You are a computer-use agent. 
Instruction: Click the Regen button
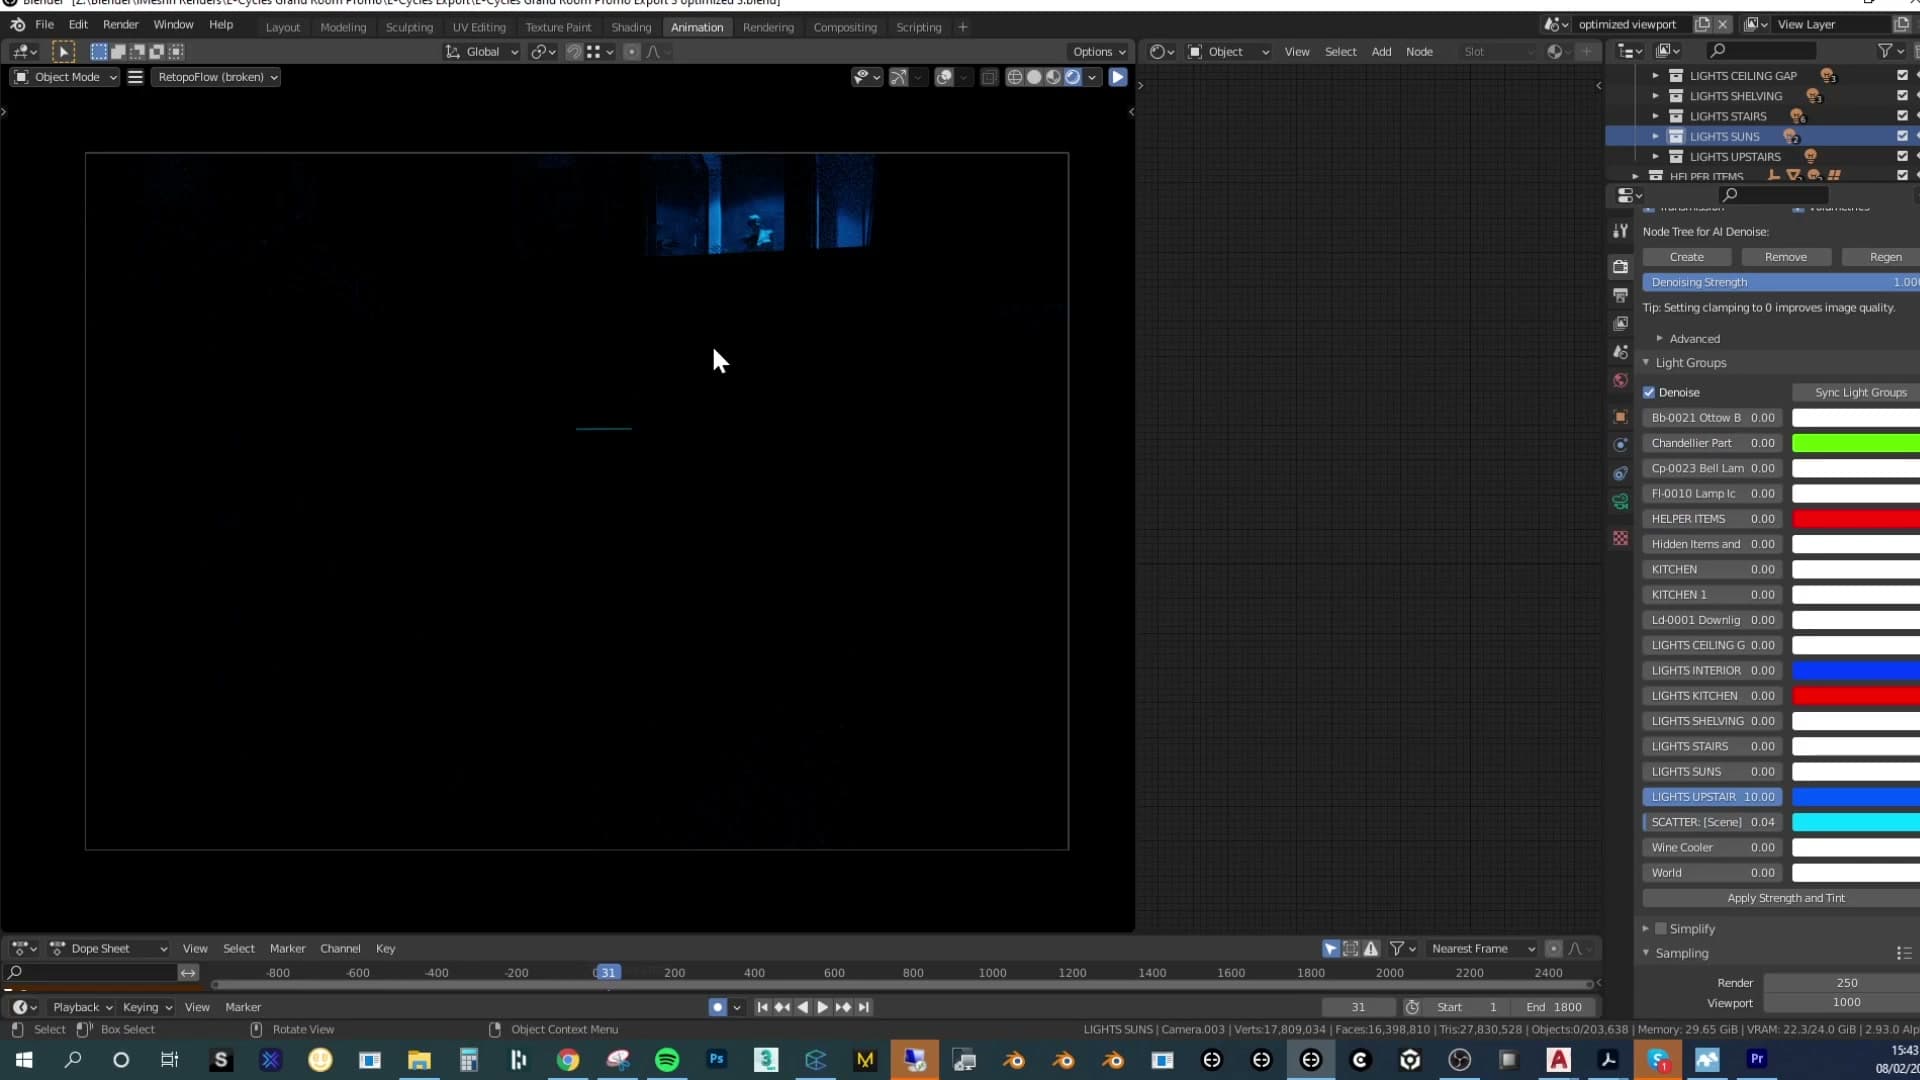1882,257
